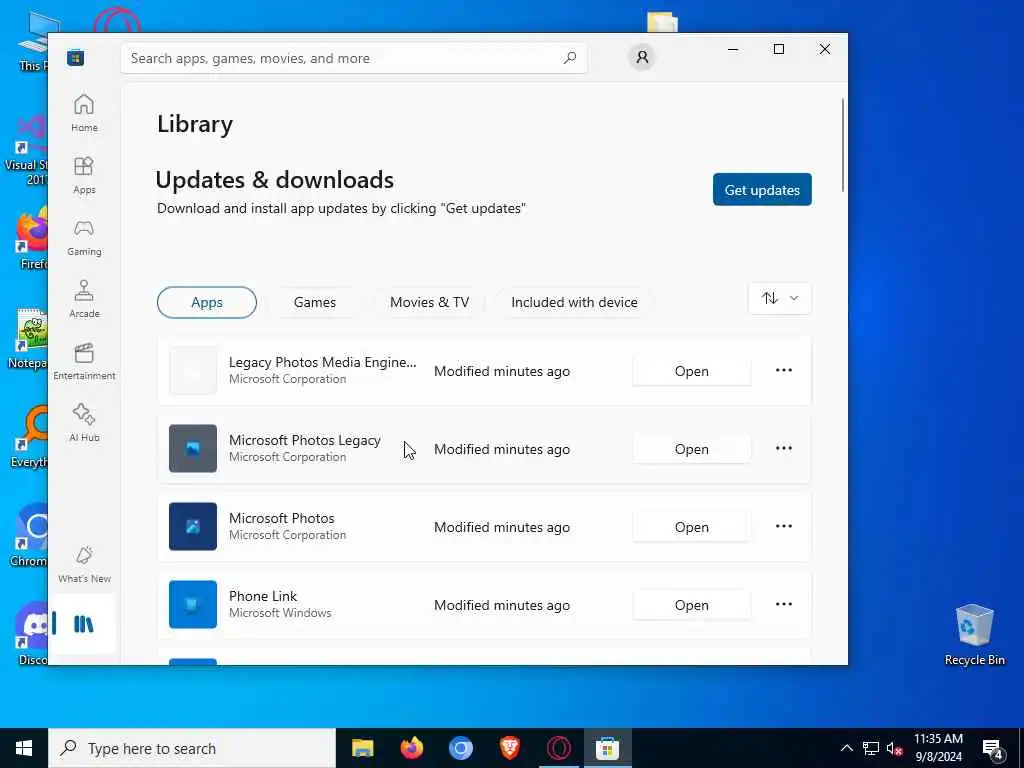Click Microsoft Store taskbar icon
This screenshot has height=768, width=1024.
607,748
